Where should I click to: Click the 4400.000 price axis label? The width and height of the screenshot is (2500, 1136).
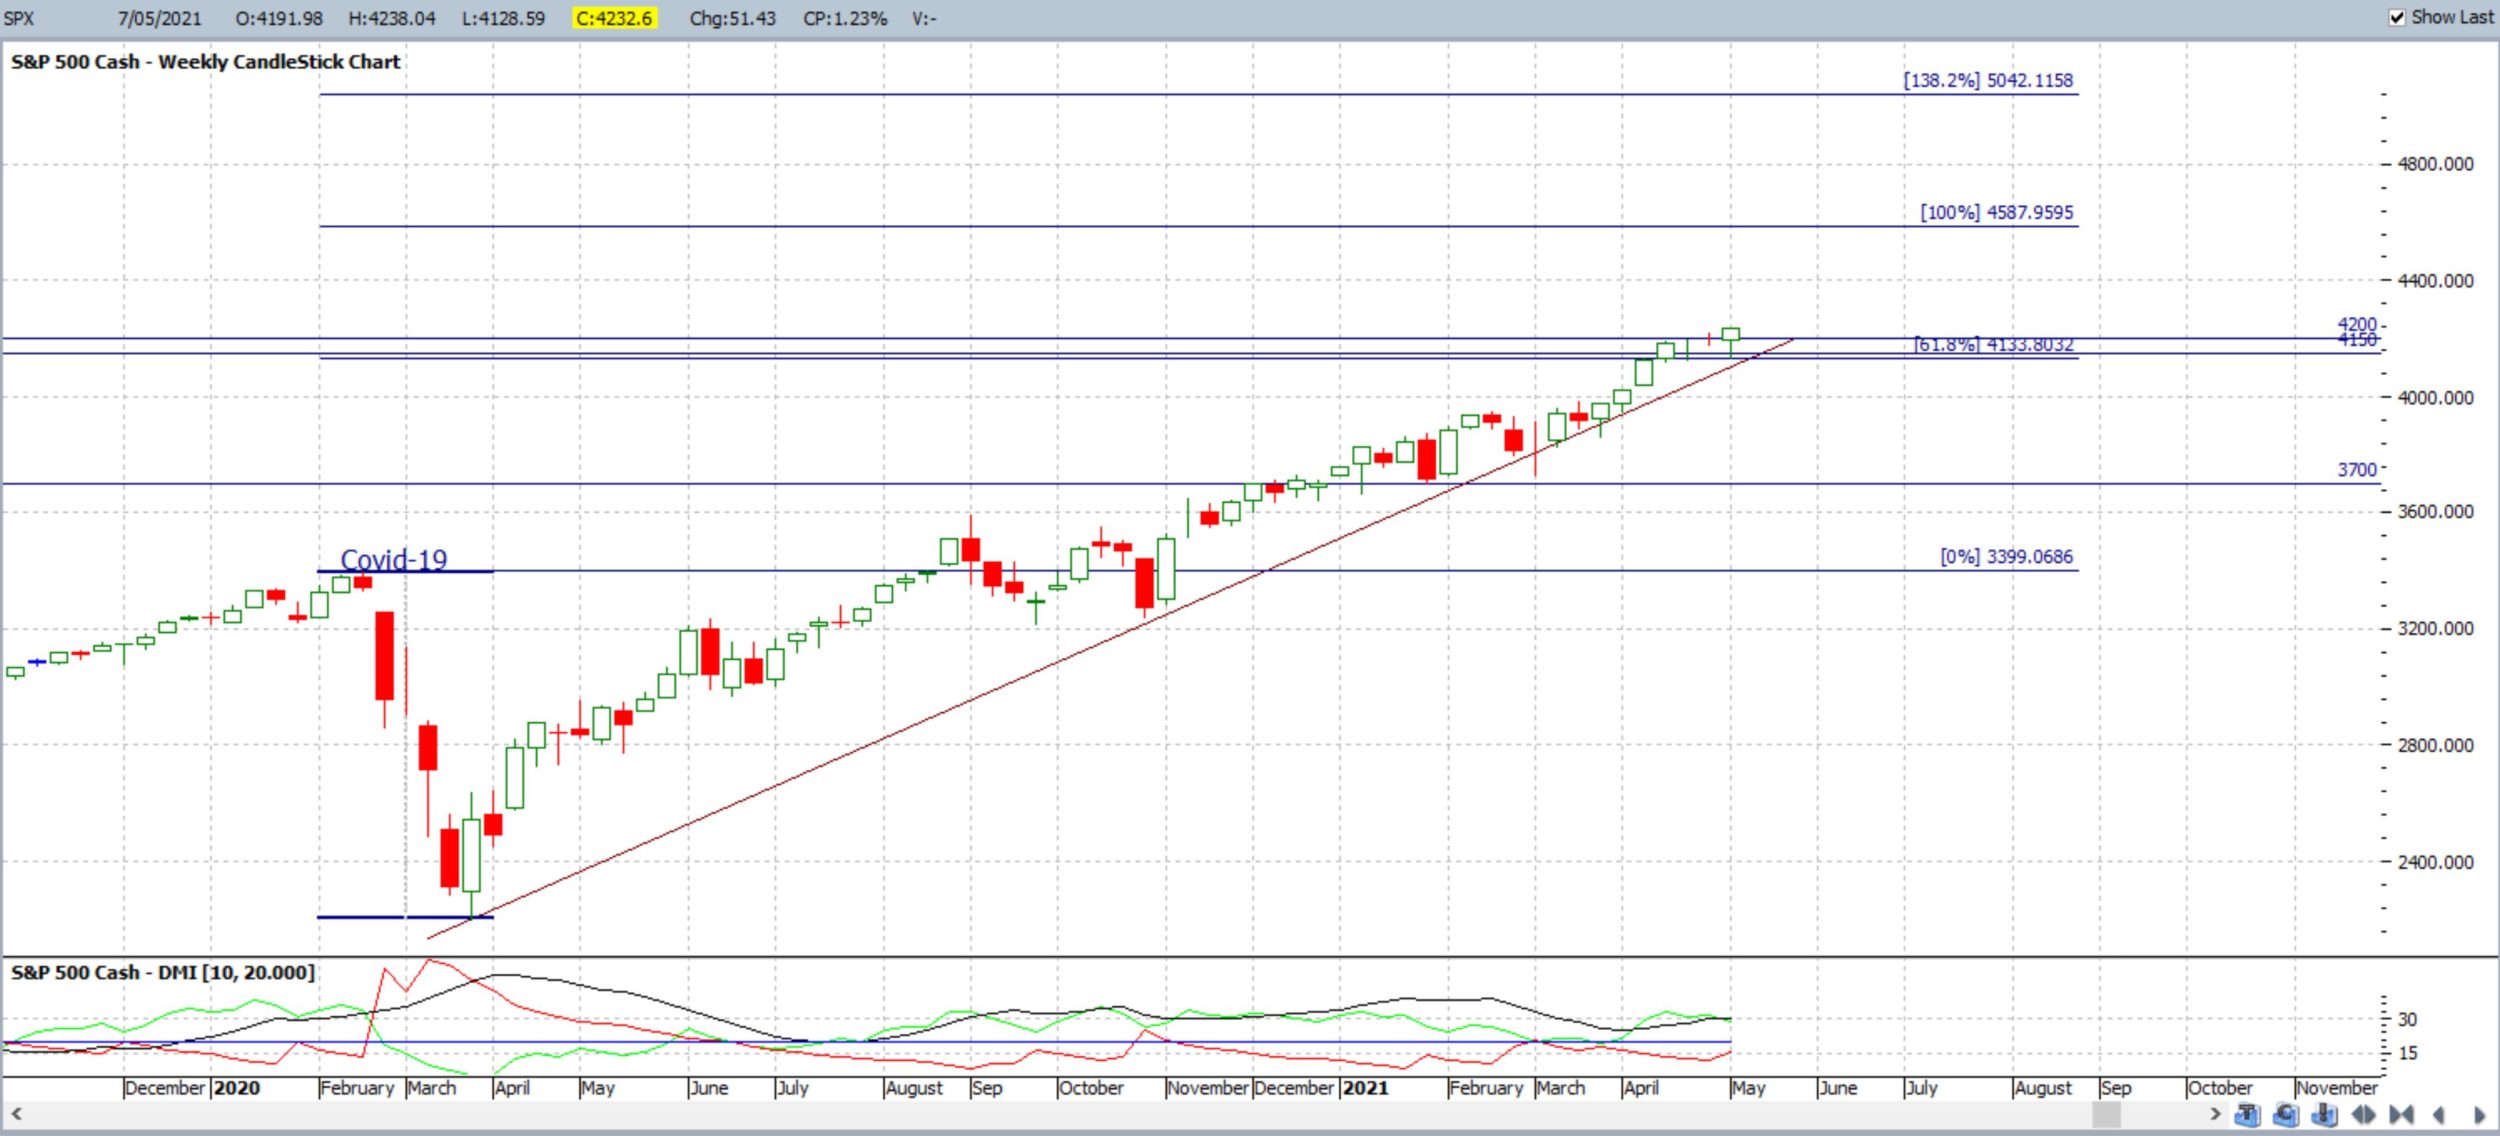[2436, 281]
